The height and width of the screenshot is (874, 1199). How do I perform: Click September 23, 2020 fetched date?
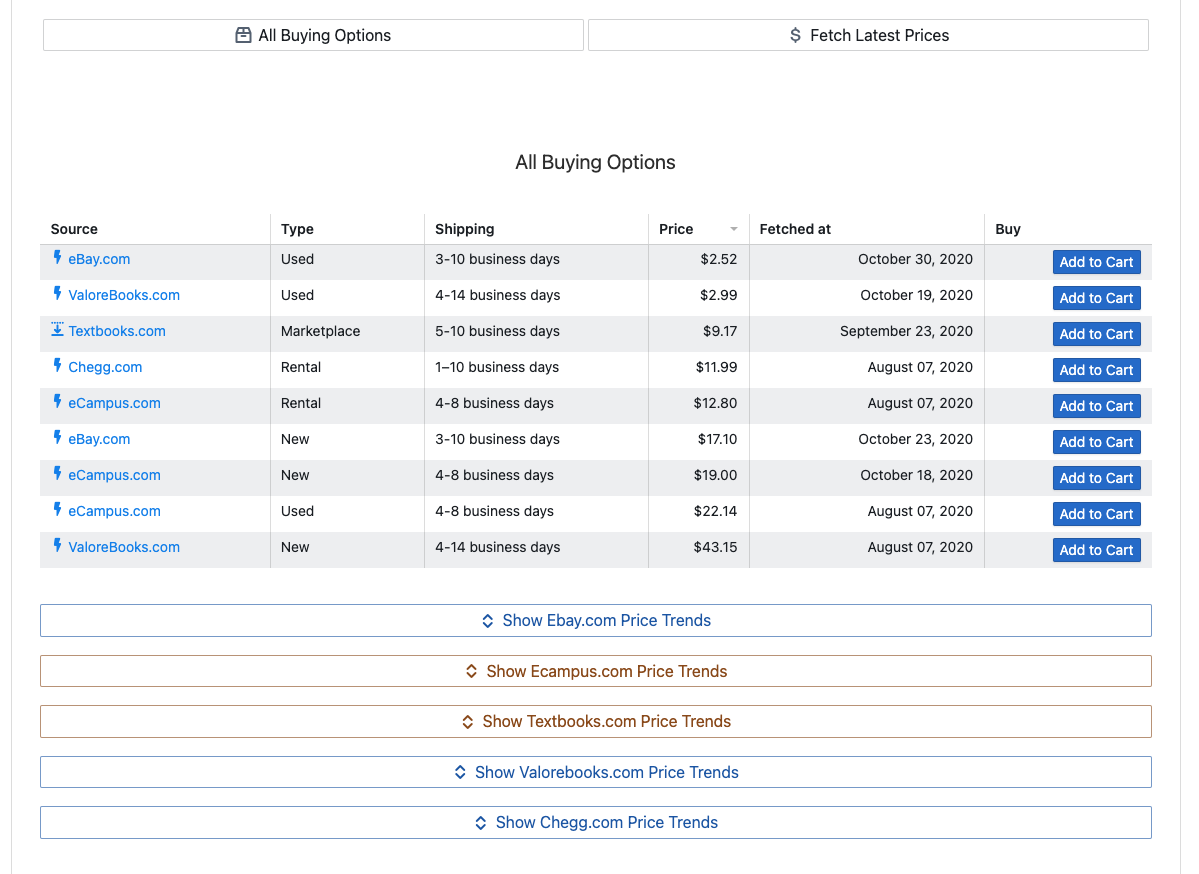906,331
